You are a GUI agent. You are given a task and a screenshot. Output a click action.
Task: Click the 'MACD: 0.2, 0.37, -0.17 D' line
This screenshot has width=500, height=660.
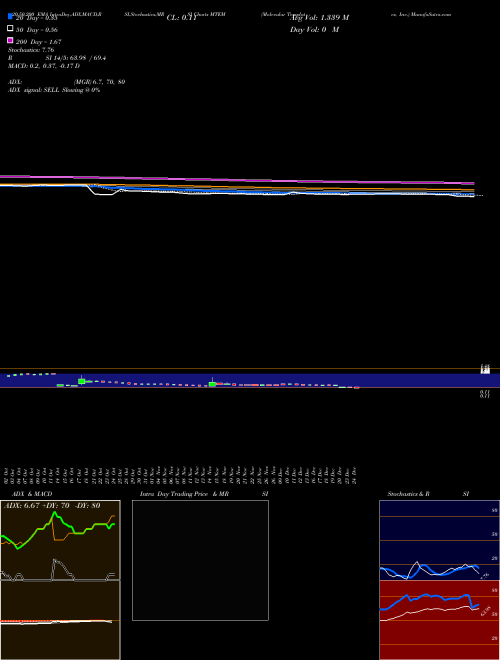[x=44, y=66]
